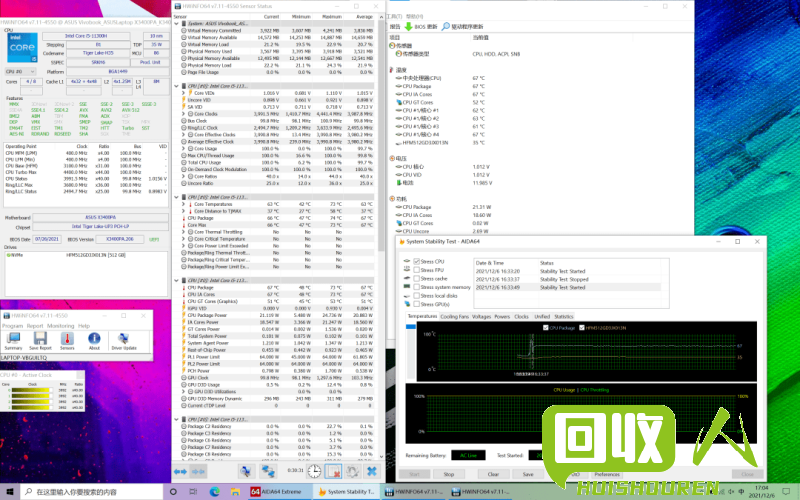
Task: Select the 功耗 section icon in AIDA64
Action: click(x=392, y=199)
